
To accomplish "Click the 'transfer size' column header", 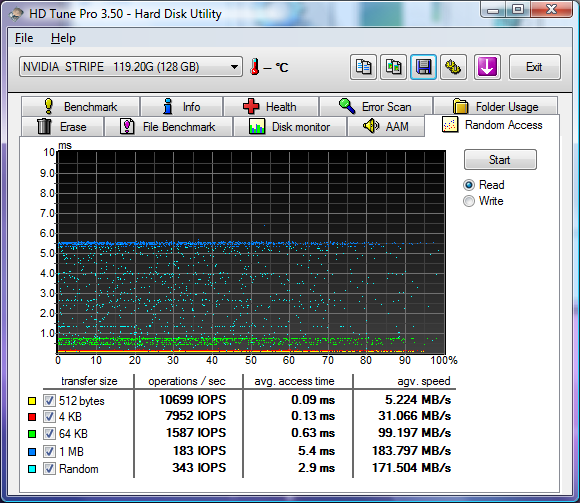I will tap(89, 381).
